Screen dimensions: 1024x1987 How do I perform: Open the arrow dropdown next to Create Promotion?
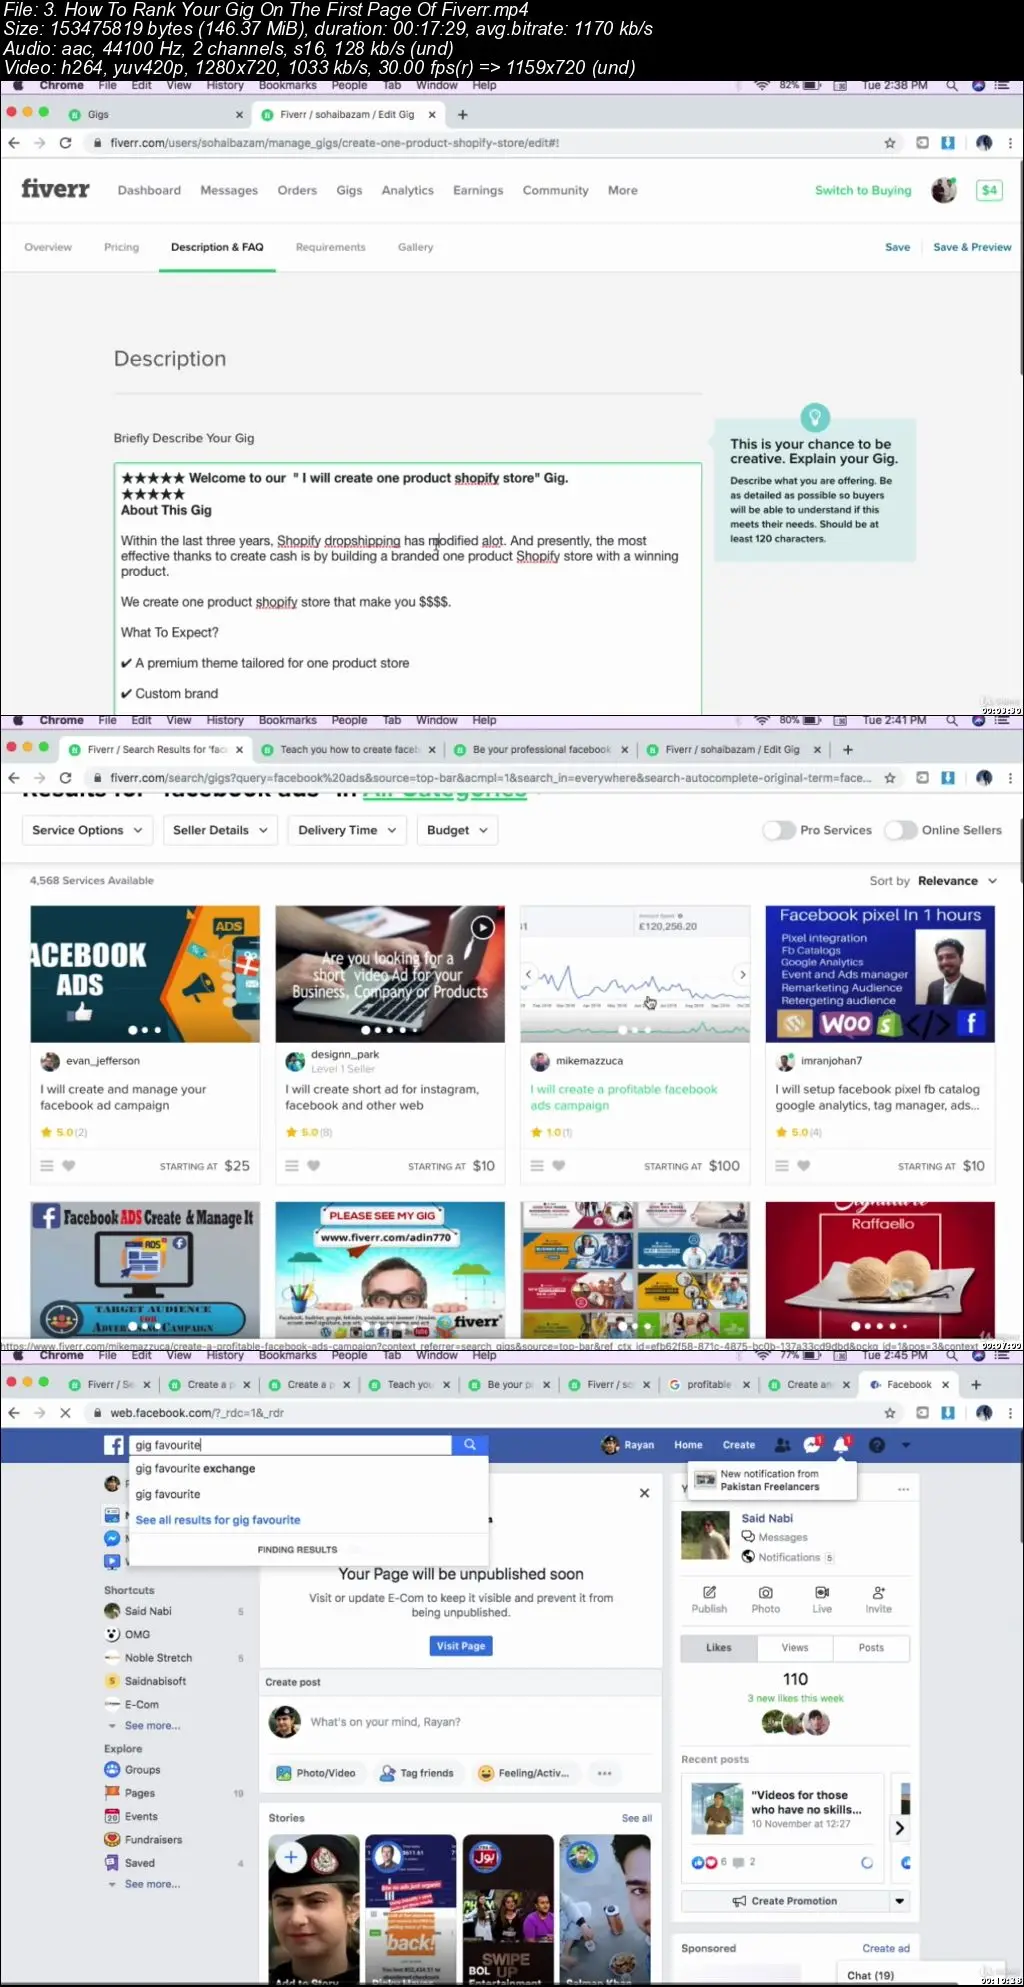point(900,1901)
